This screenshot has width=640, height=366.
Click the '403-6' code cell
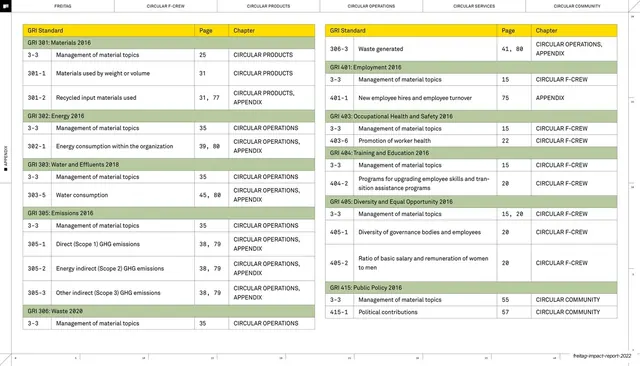tap(339, 141)
